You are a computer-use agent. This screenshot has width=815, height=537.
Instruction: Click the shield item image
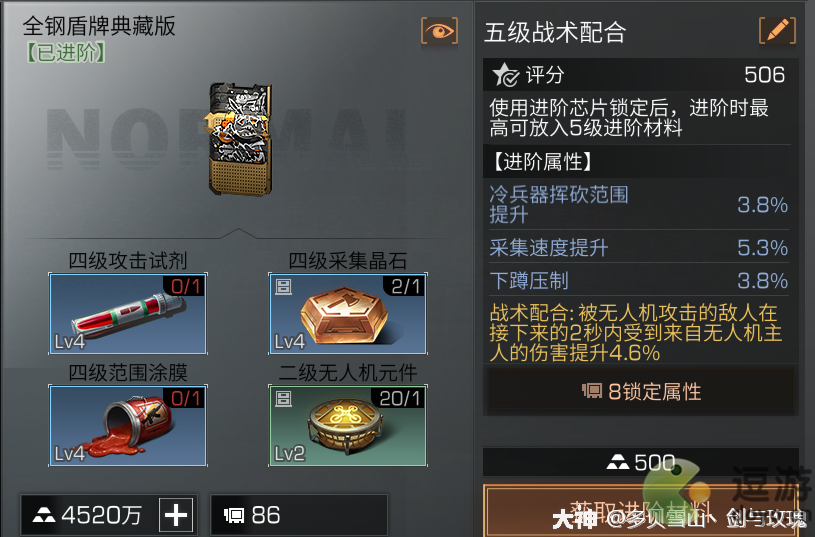point(240,139)
